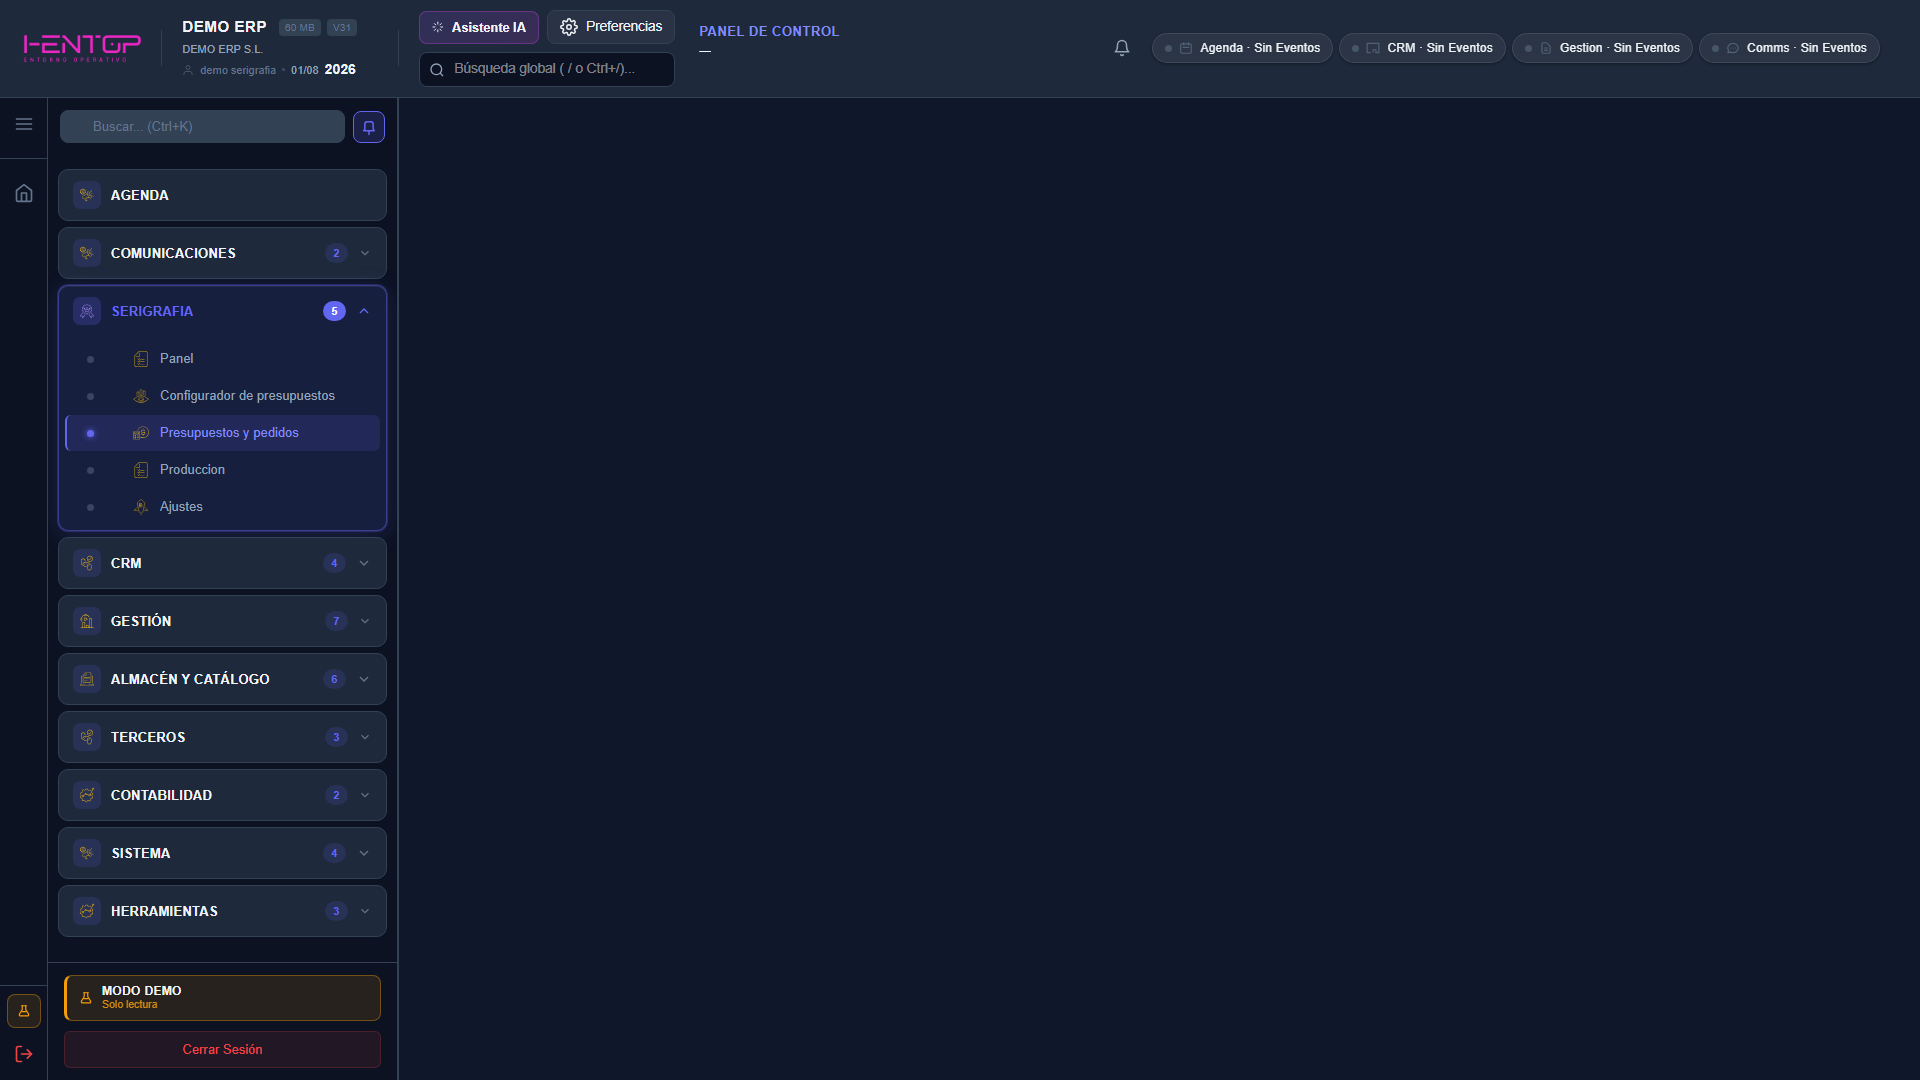Click CRM · Sin Eventos pill
The width and height of the screenshot is (1920, 1080).
(1422, 48)
